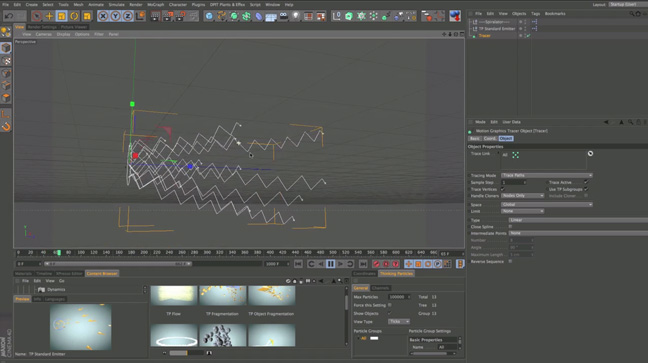This screenshot has height=363, width=648.
Task: Switch to the Thinking Particles tab
Action: pos(396,273)
